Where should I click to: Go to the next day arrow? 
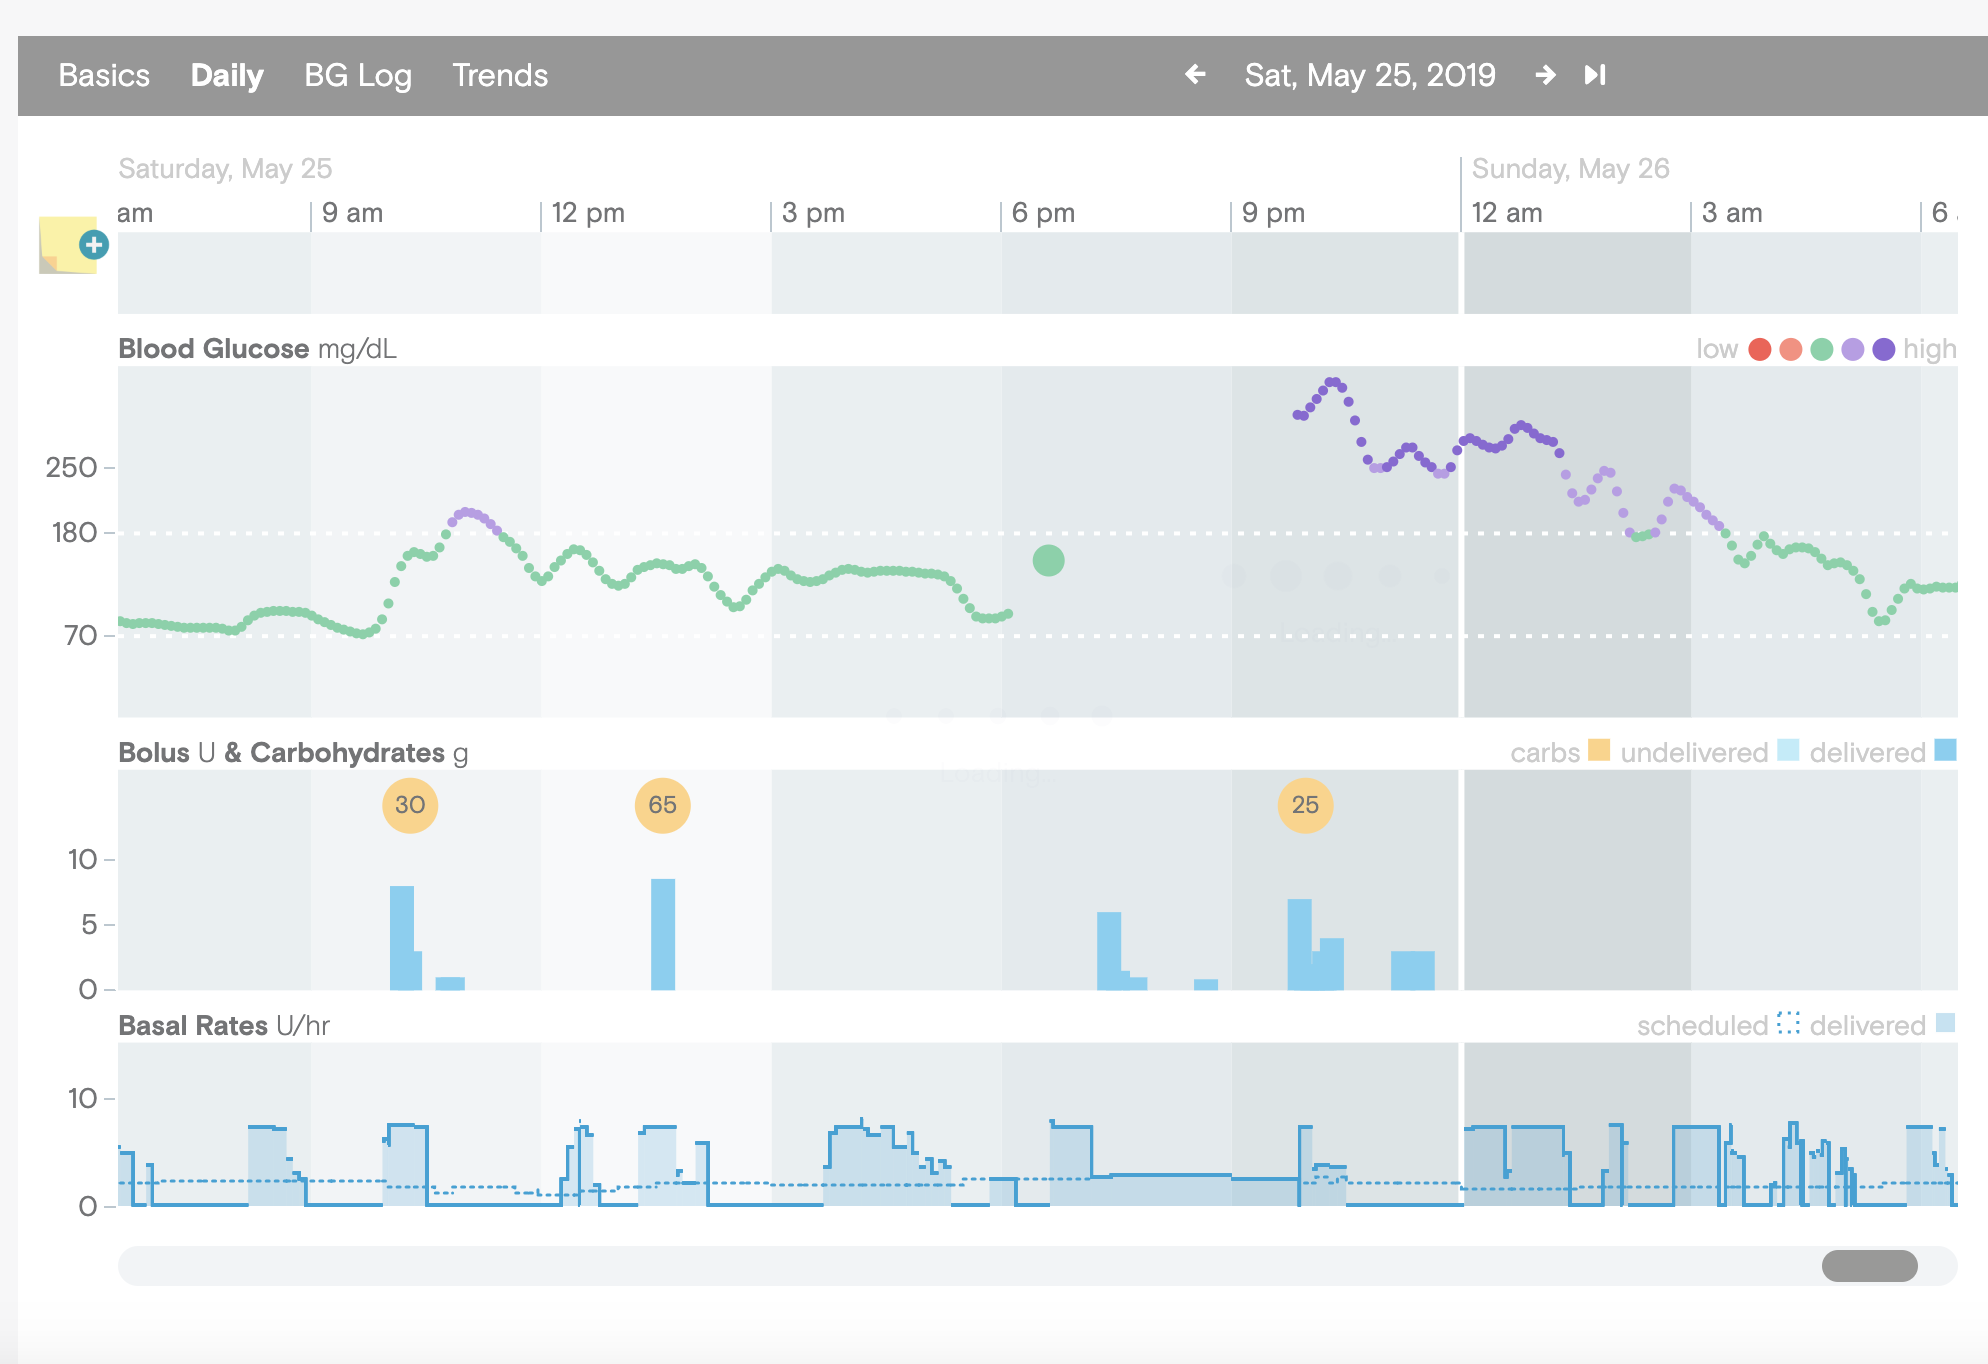point(1545,75)
